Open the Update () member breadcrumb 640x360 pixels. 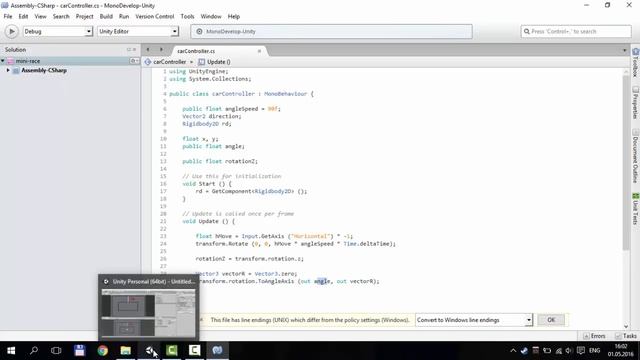[215, 62]
